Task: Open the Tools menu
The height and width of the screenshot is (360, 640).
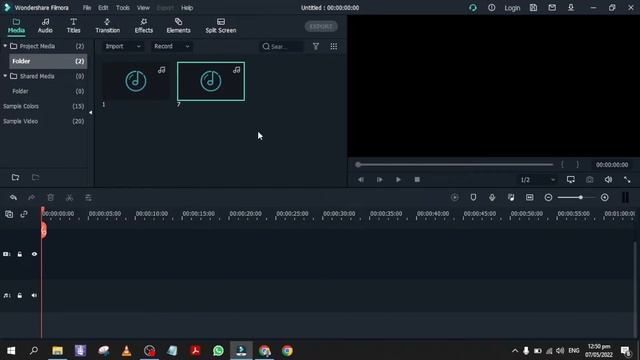Action: tap(122, 8)
